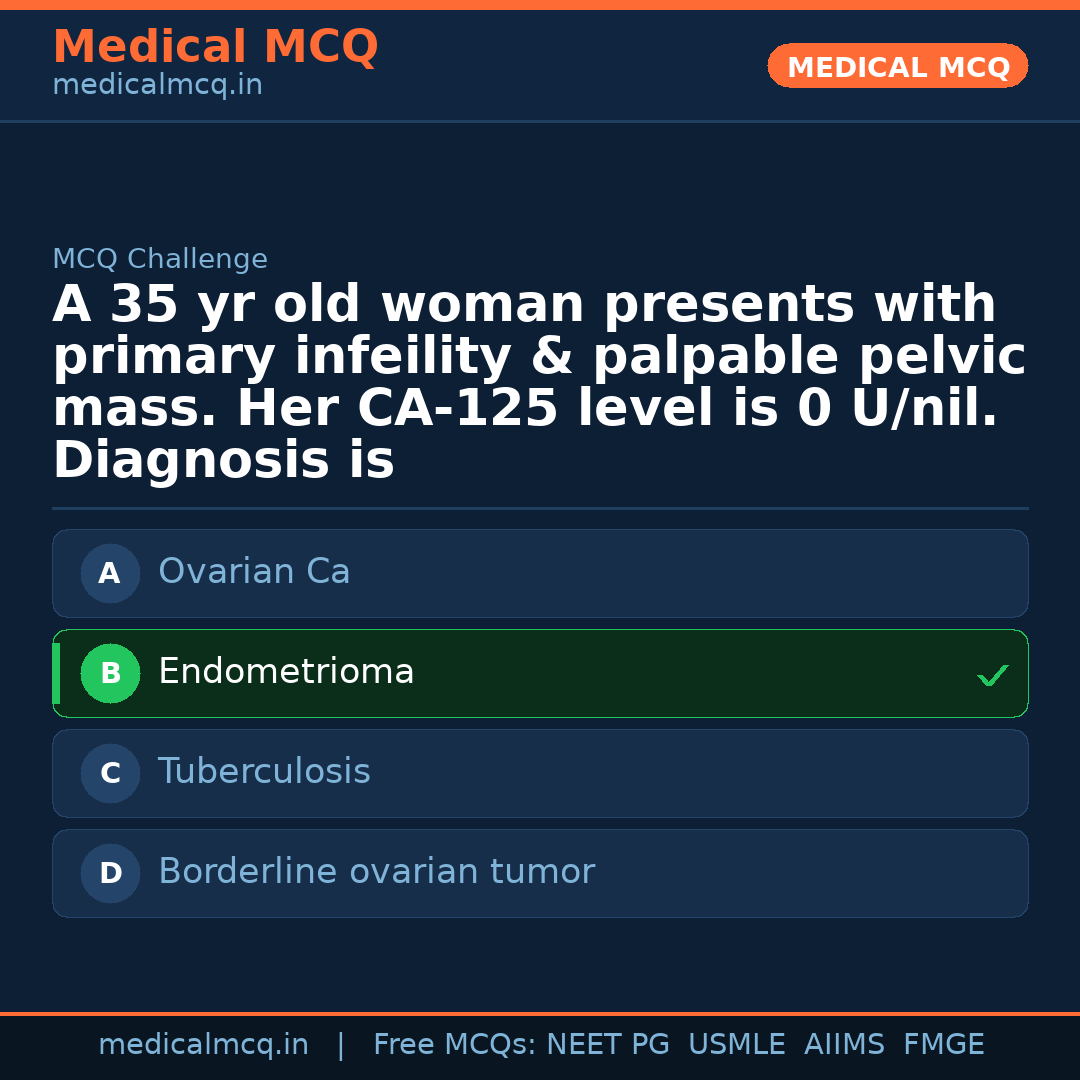The height and width of the screenshot is (1080, 1080).
Task: Click the Free MCQs text in the footer
Action: 454,1045
